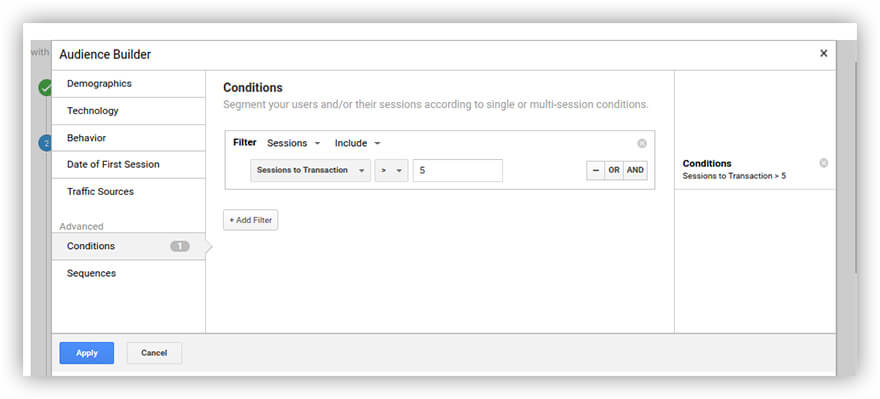Remove the filter with its gray X icon
The width and height of the screenshot is (880, 399).
[x=642, y=144]
